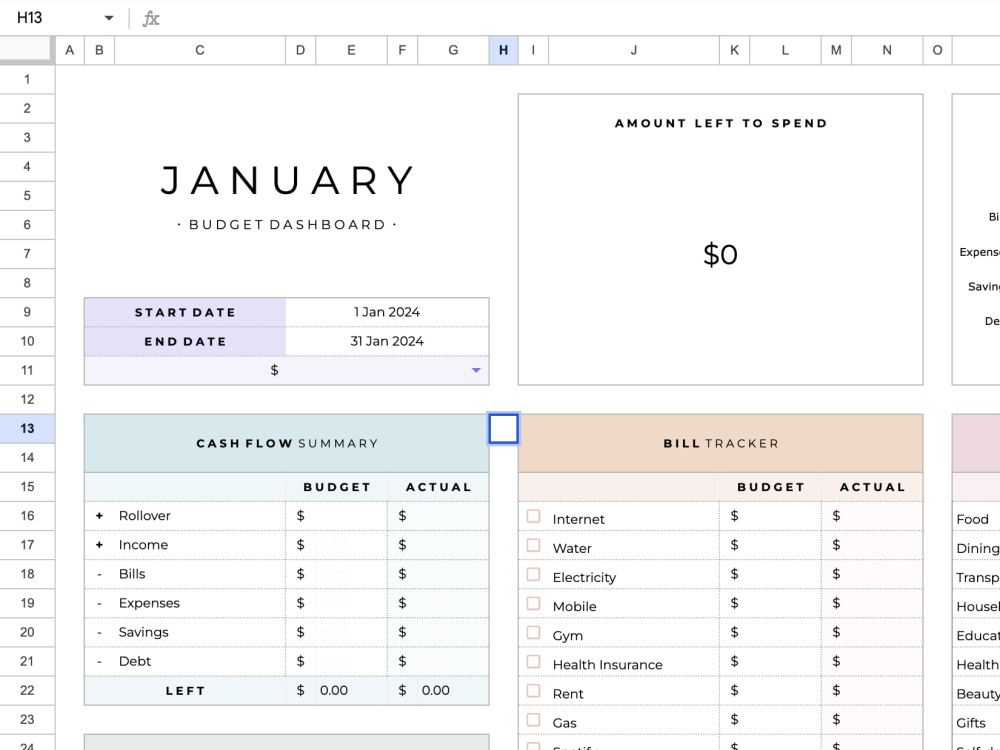This screenshot has width=1000, height=750.
Task: Click the AMOUNT LEFT TO SPEND heading
Action: 721,123
